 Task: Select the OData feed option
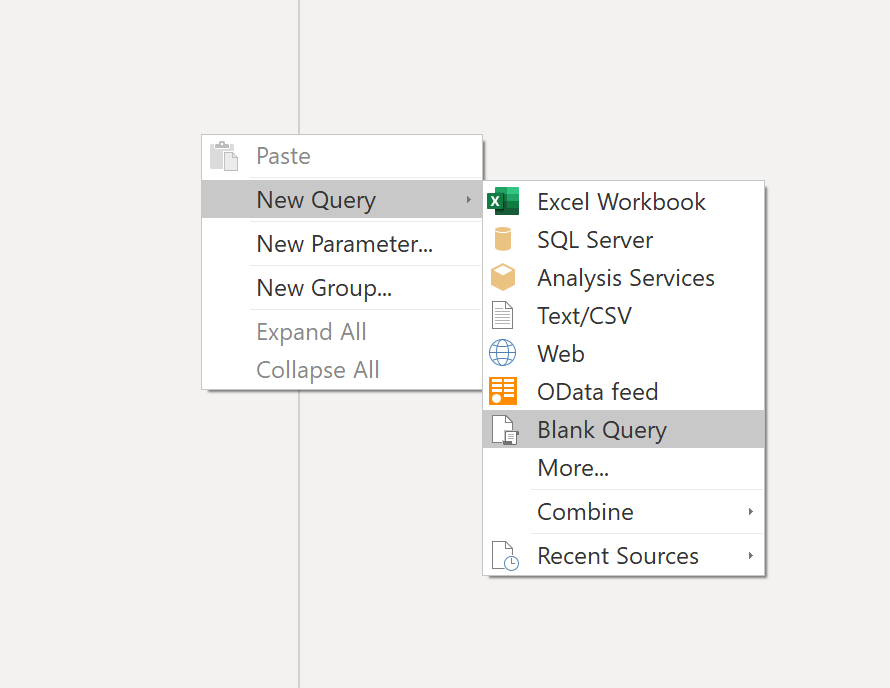click(623, 392)
